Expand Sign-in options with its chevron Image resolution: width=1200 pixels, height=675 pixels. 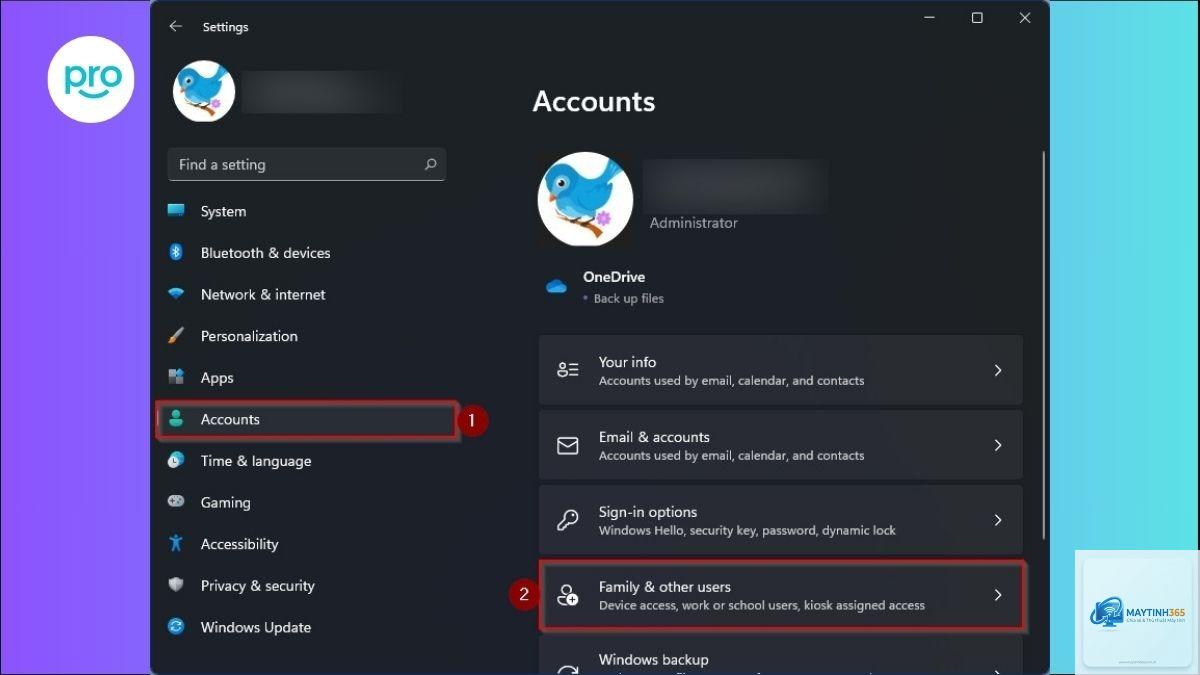998,520
